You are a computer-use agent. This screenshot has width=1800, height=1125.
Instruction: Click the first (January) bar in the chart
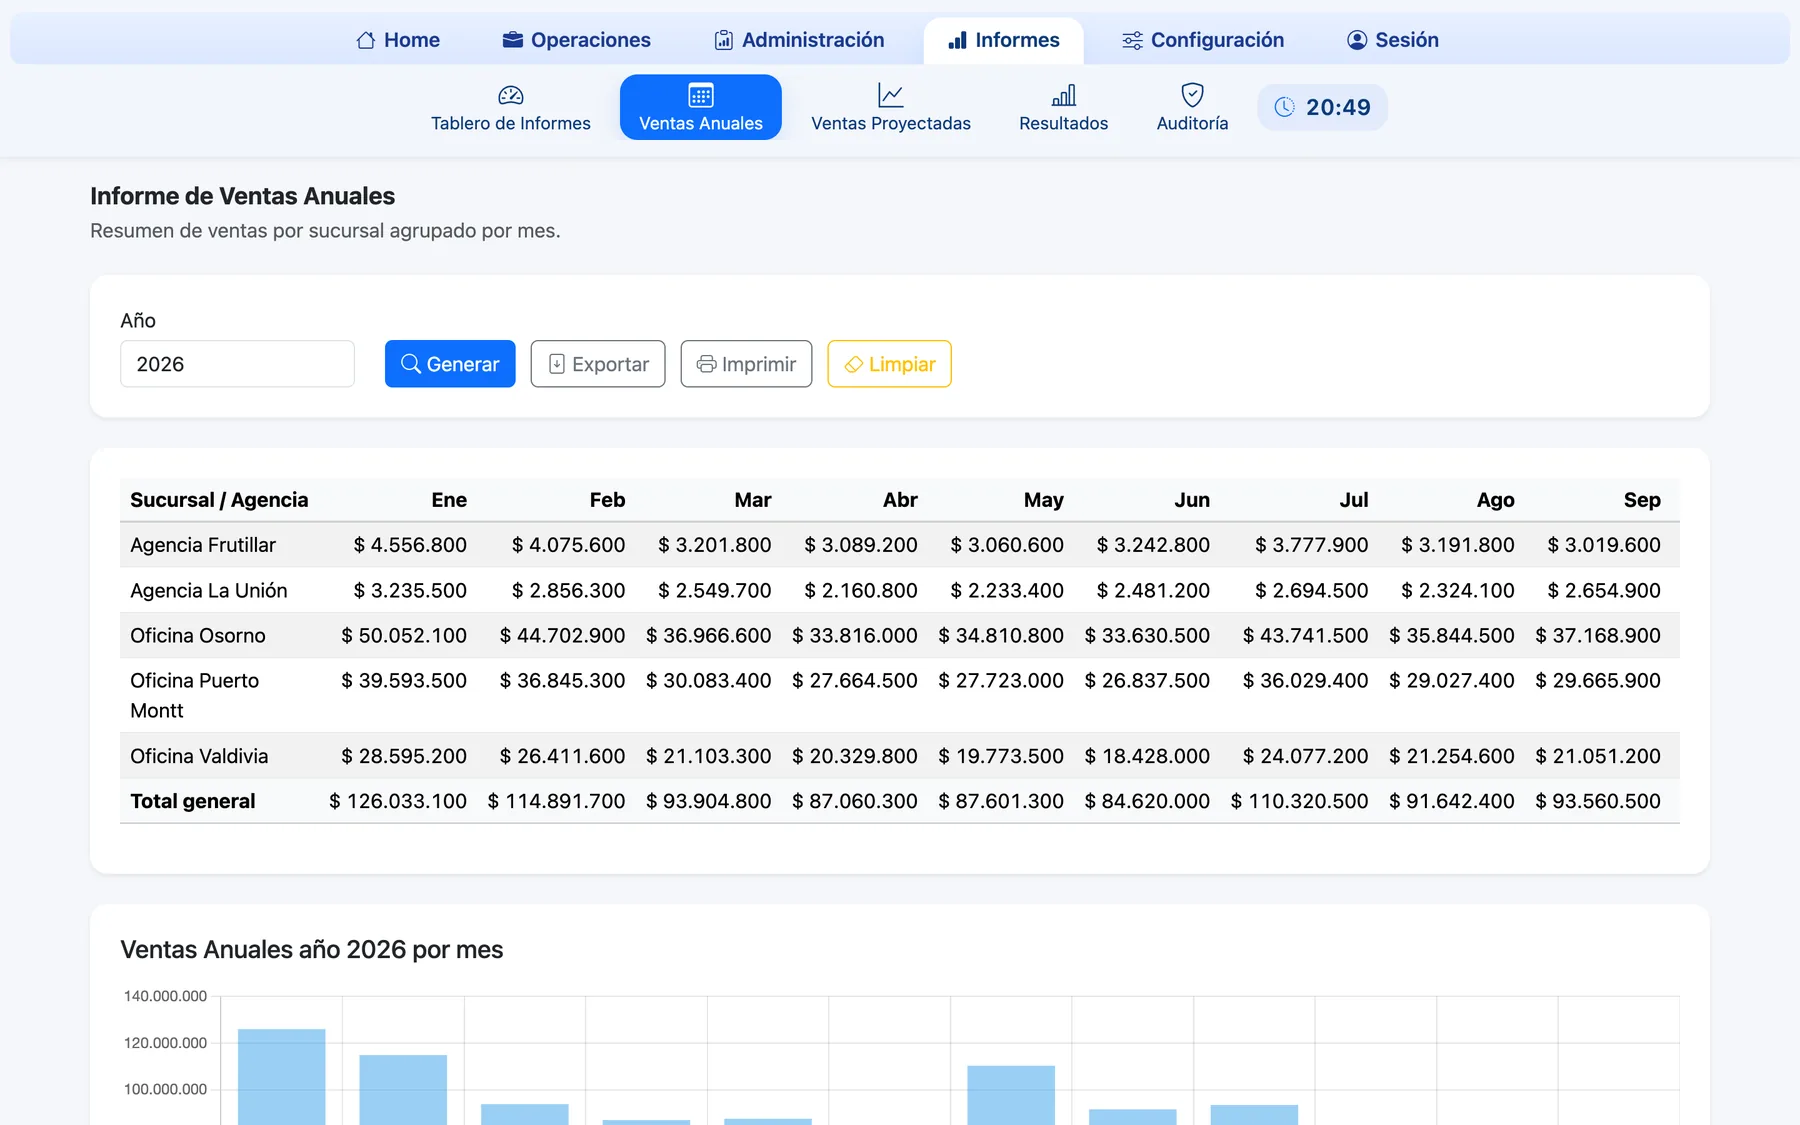pyautogui.click(x=282, y=1077)
